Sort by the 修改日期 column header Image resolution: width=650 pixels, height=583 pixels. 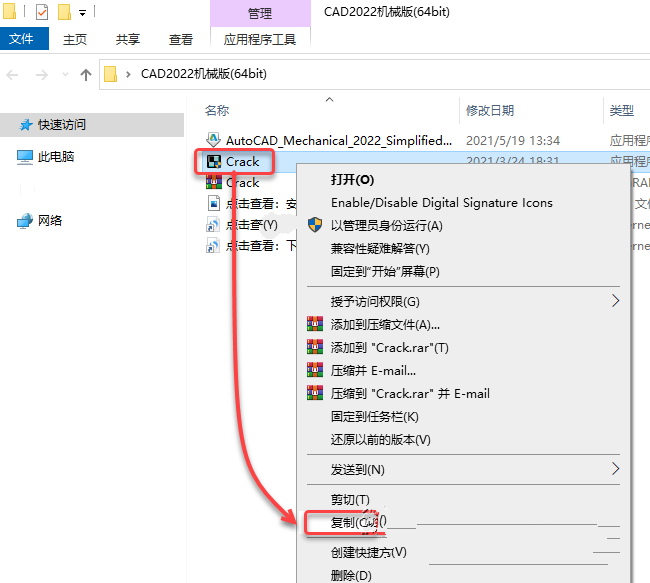(x=490, y=110)
